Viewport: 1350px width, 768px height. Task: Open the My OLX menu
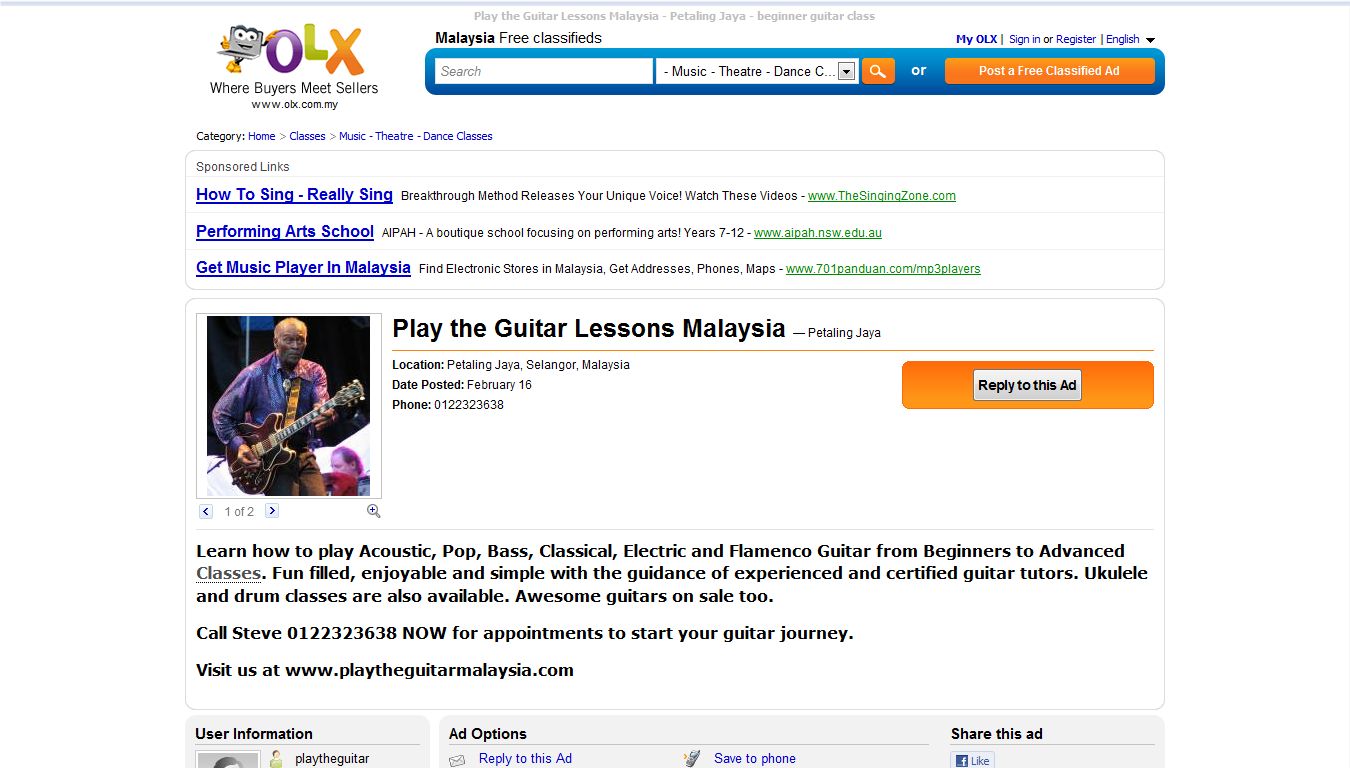(976, 39)
